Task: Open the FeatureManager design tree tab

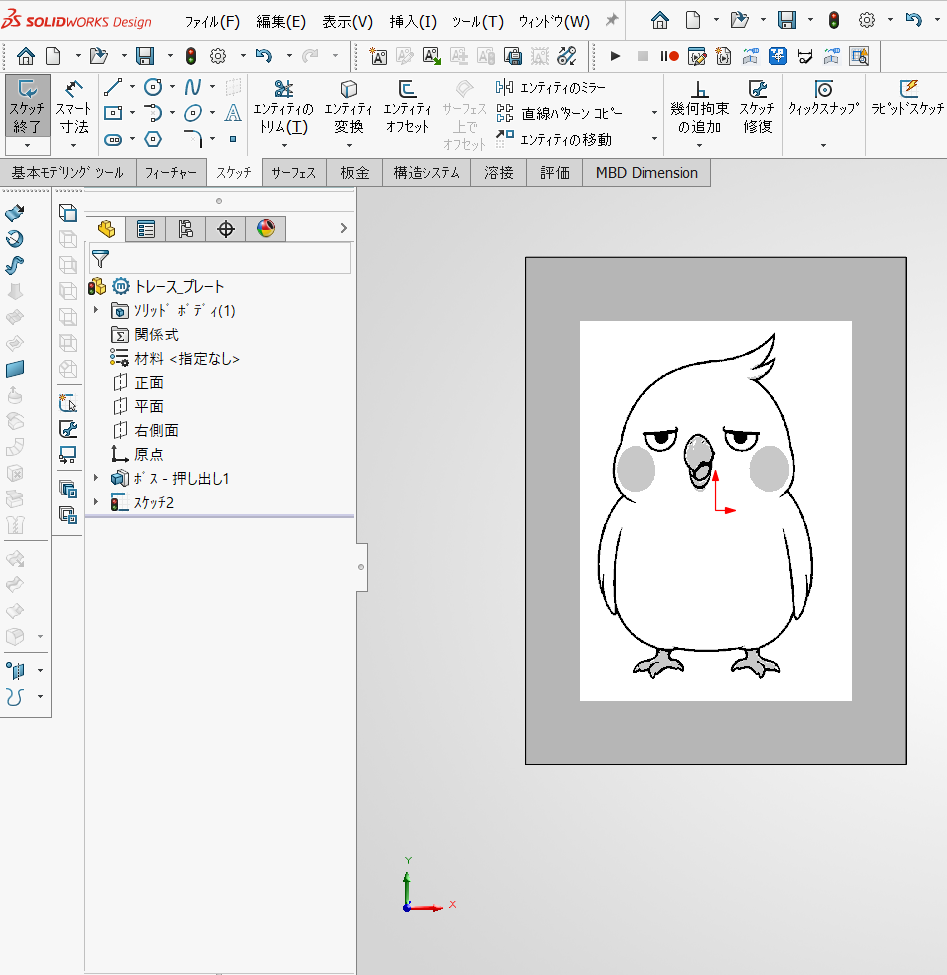Action: [106, 229]
